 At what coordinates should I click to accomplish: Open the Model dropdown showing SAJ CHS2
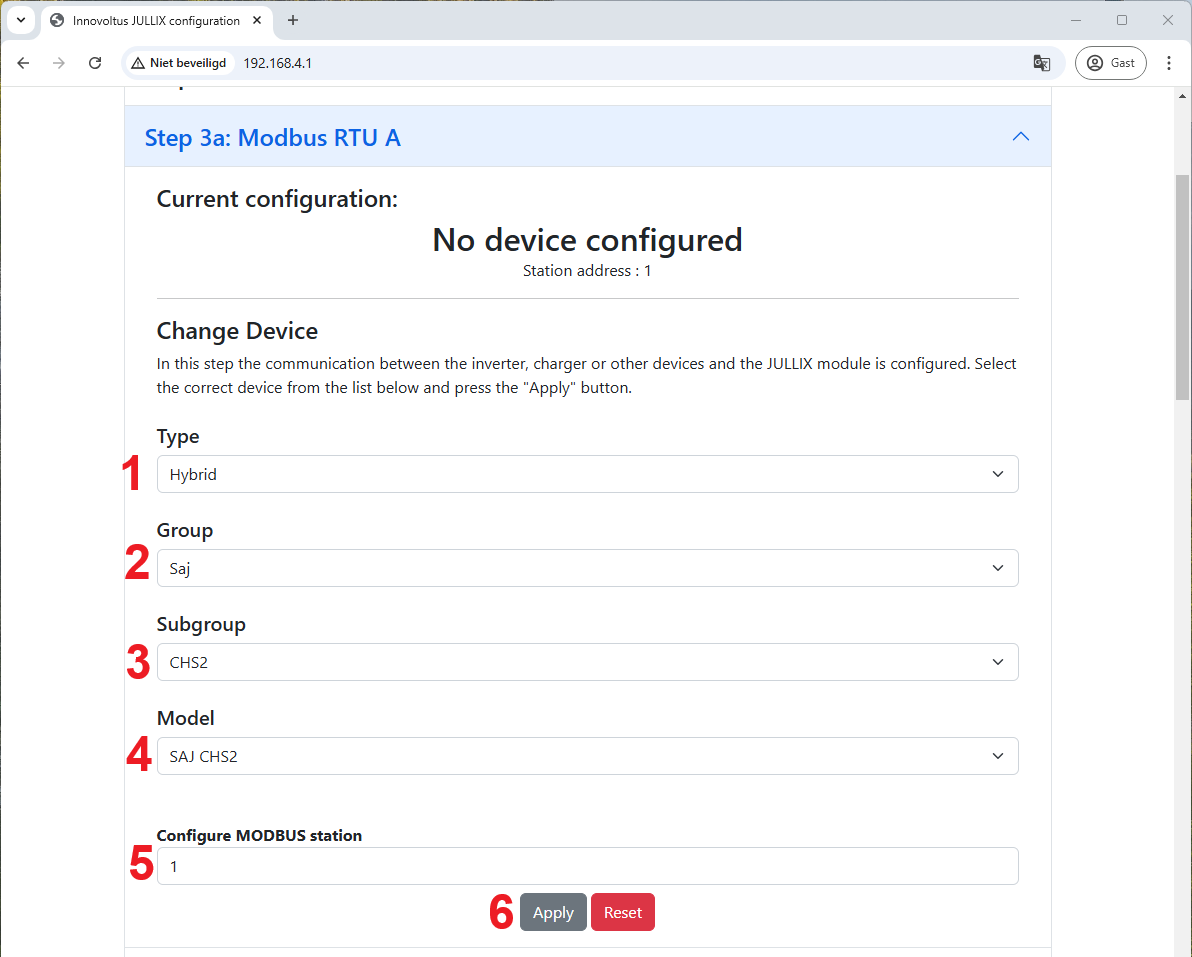pos(588,756)
